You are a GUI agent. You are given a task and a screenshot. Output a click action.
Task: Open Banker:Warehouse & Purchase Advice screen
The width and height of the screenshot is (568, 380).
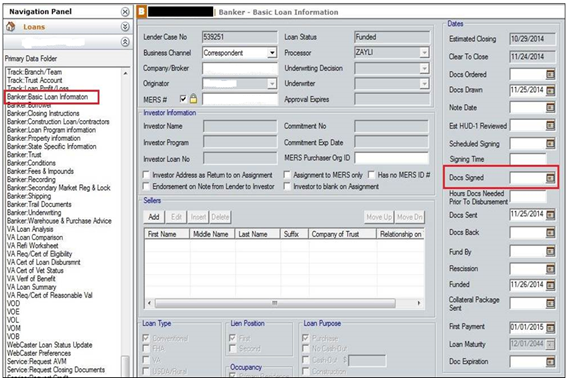tap(59, 221)
